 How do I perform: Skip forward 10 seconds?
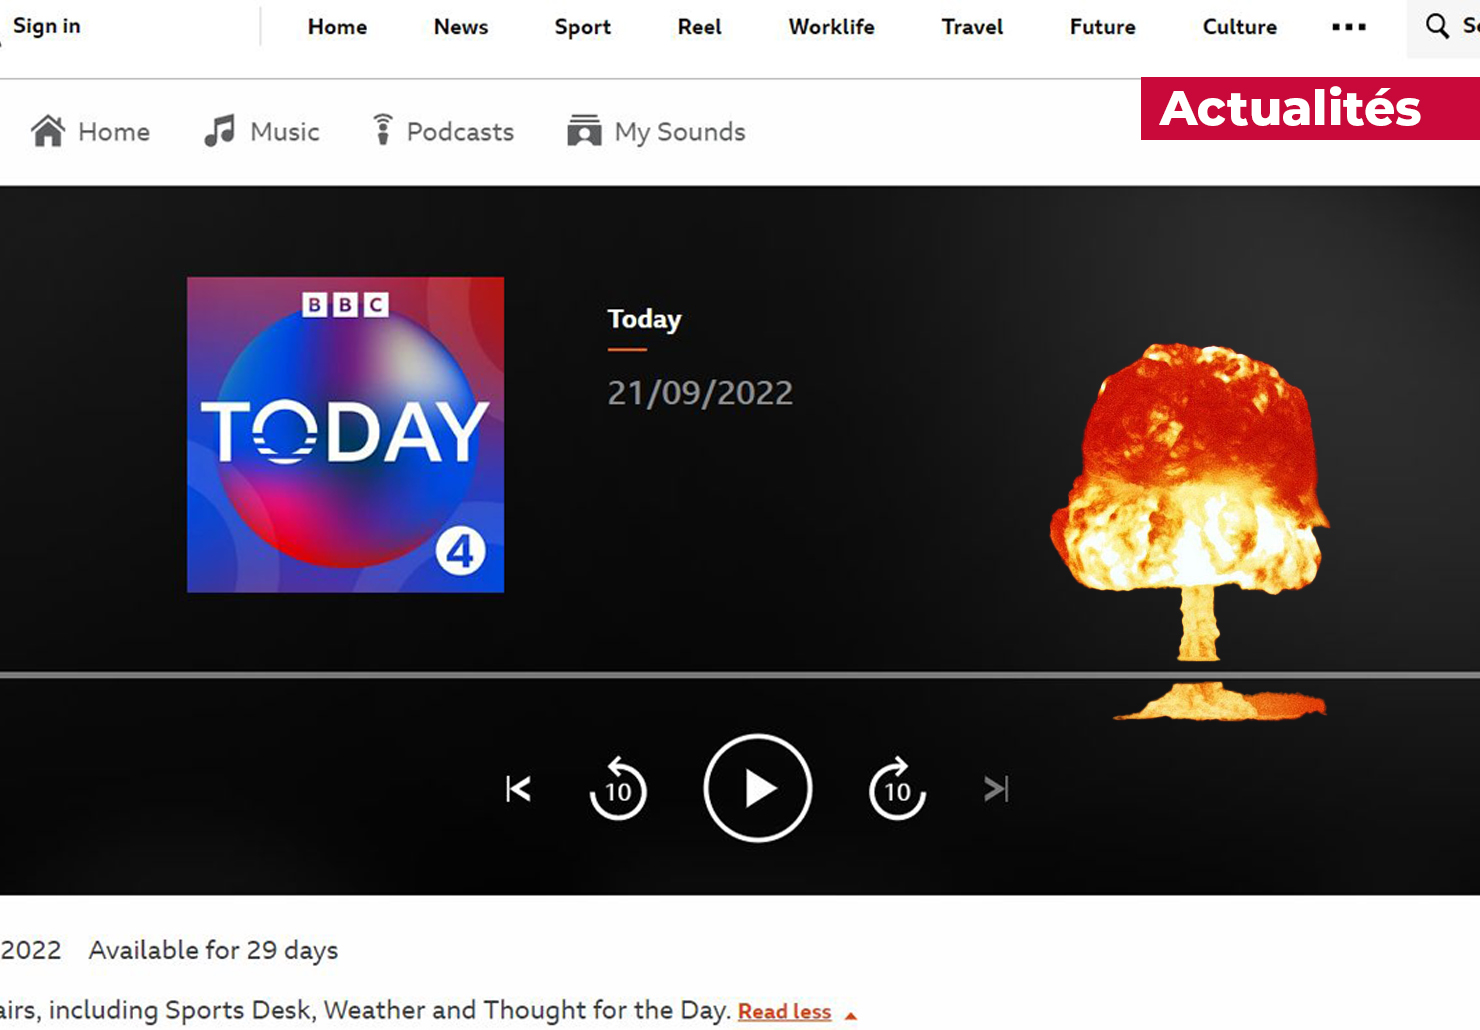897,788
